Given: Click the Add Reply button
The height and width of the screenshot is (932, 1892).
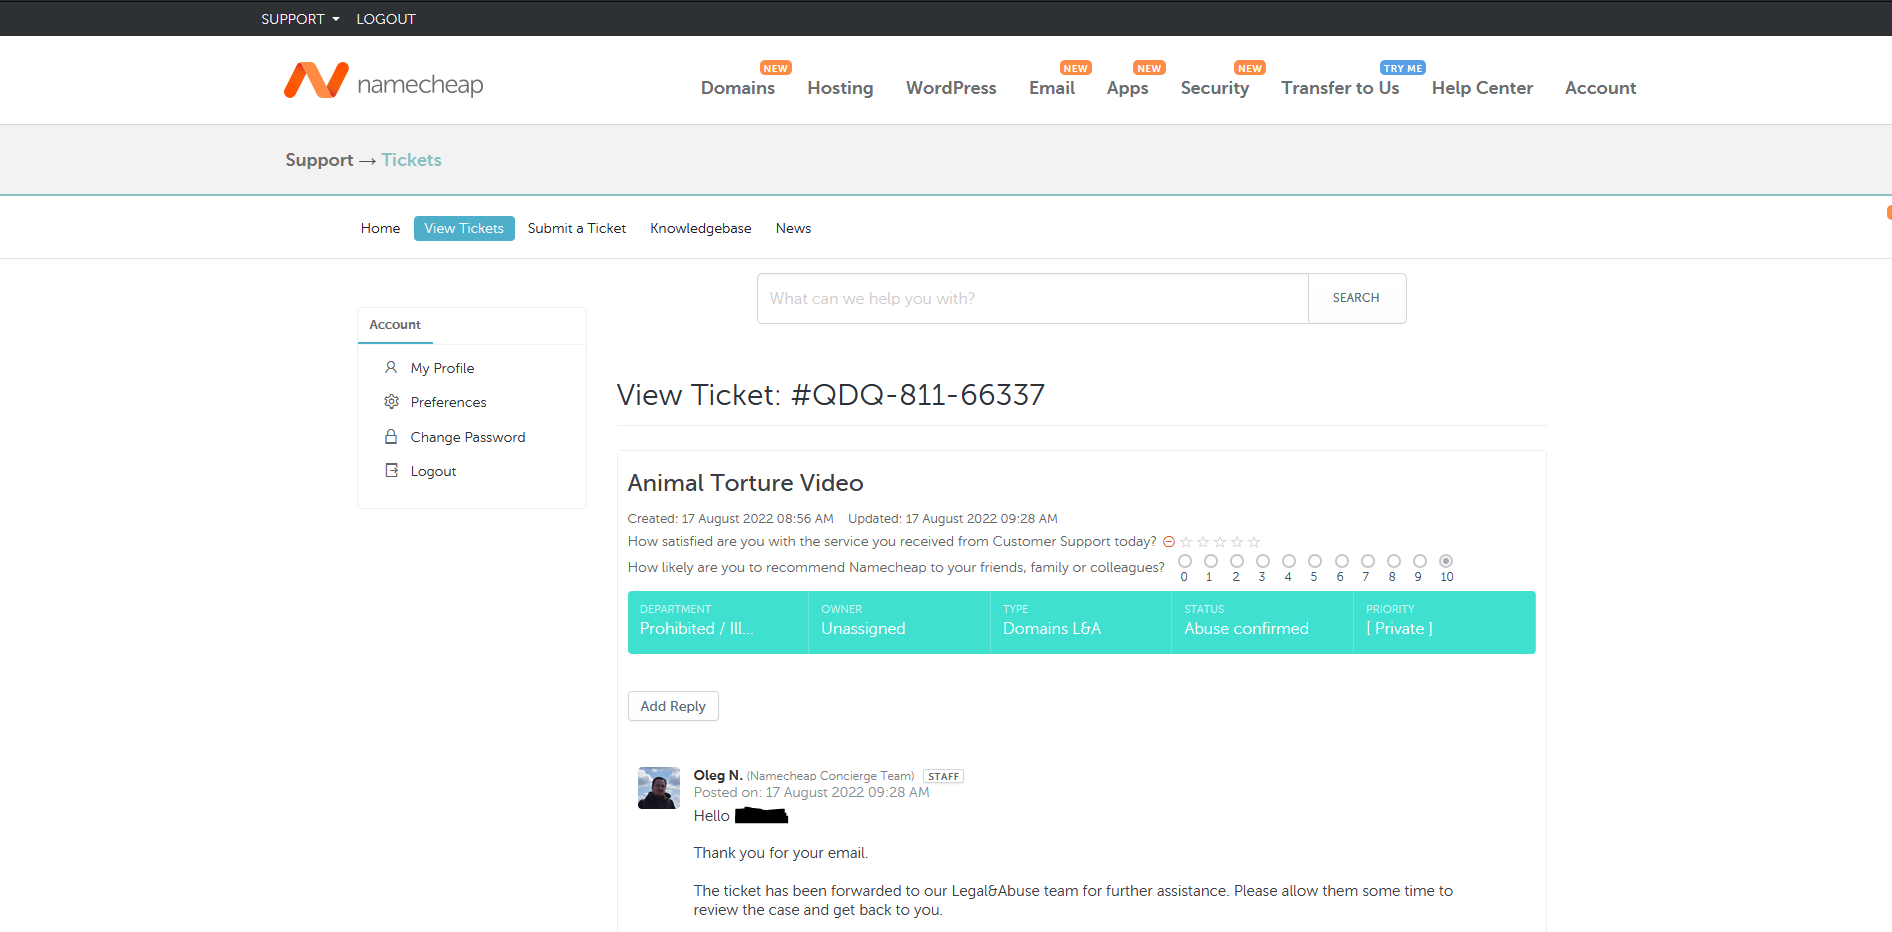Looking at the screenshot, I should 673,706.
